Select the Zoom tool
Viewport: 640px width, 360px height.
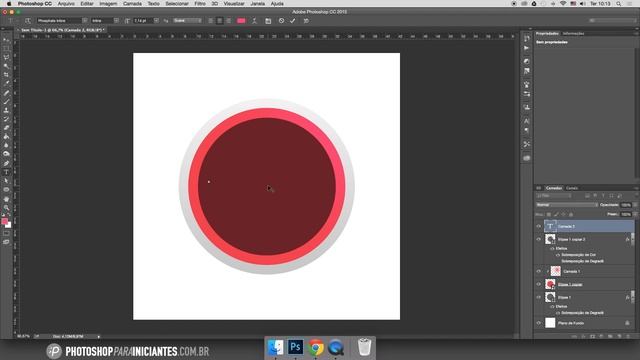pyautogui.click(x=6, y=207)
